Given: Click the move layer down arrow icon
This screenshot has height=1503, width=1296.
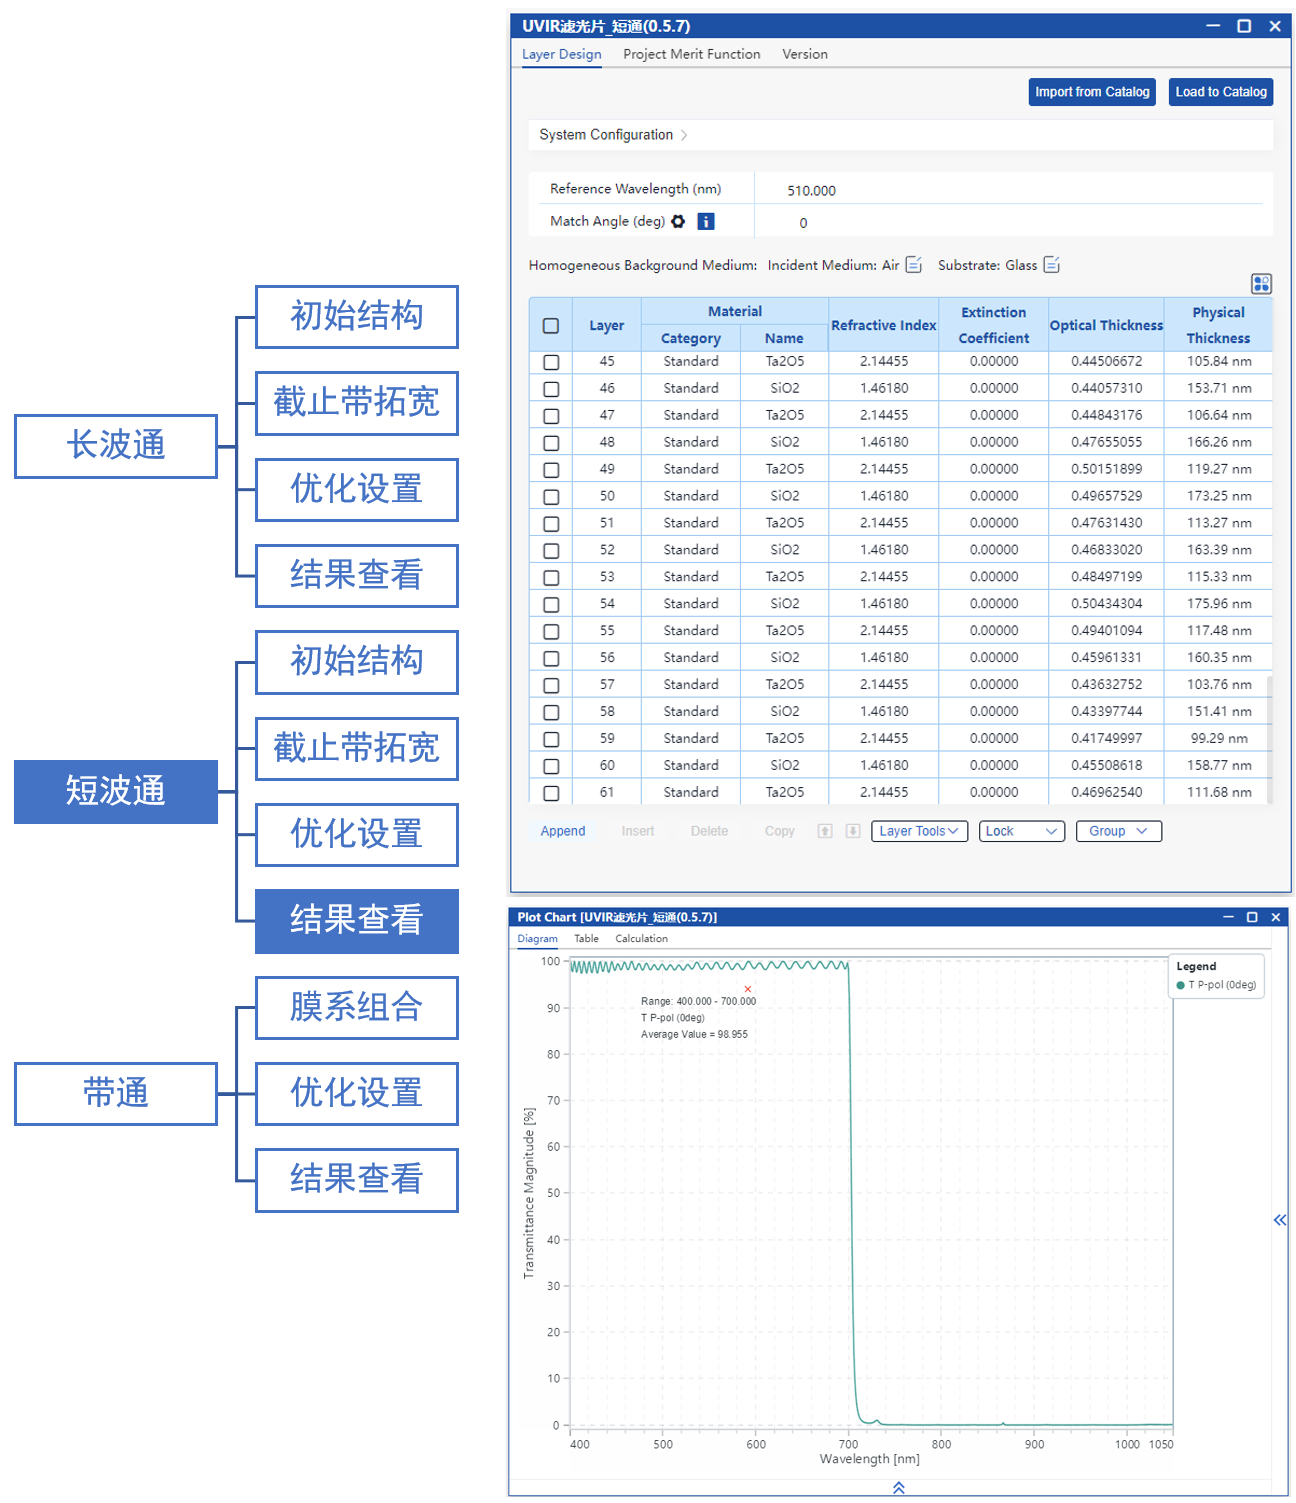Looking at the screenshot, I should tap(853, 831).
